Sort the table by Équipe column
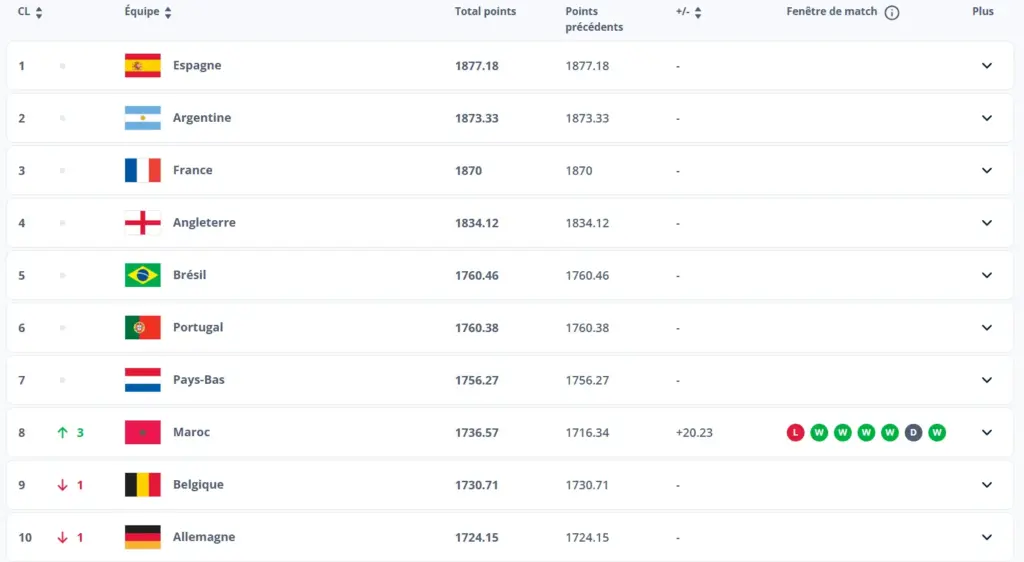1024x562 pixels. click(168, 13)
